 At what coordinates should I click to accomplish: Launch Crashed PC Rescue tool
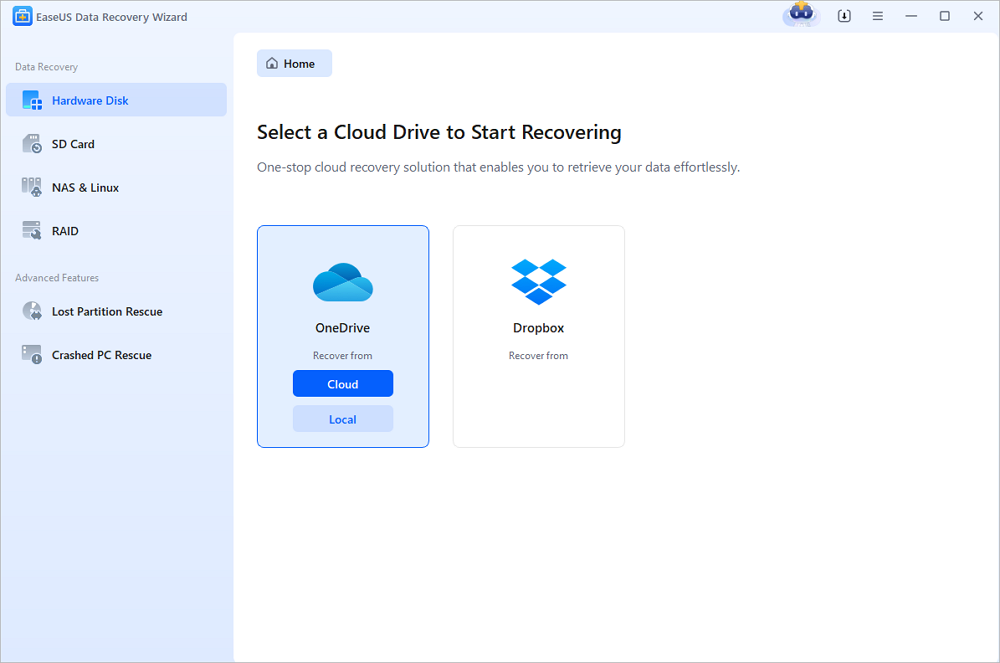[x=101, y=355]
